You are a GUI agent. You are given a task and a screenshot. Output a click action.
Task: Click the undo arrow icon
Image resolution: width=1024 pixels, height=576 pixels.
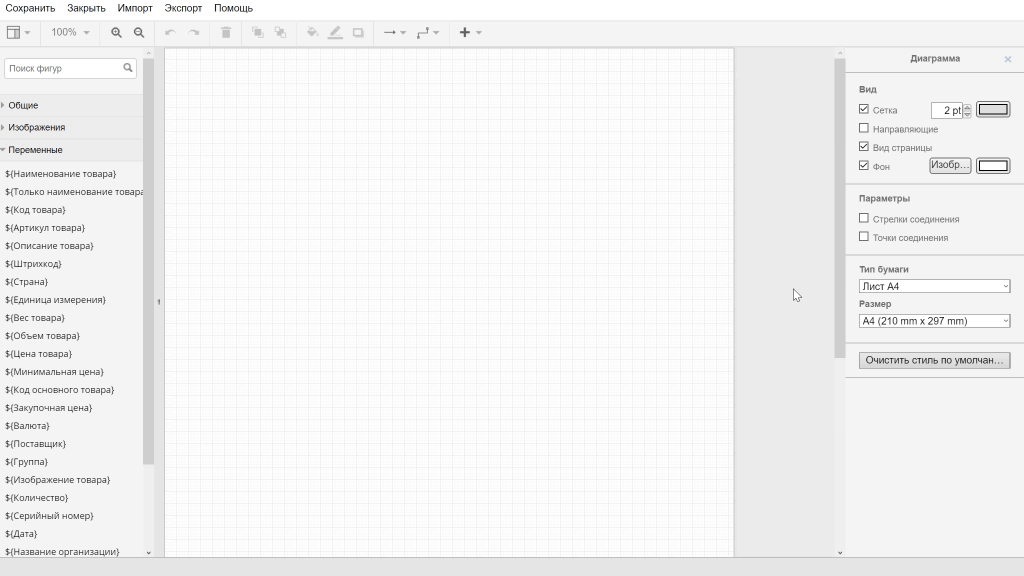coord(170,33)
